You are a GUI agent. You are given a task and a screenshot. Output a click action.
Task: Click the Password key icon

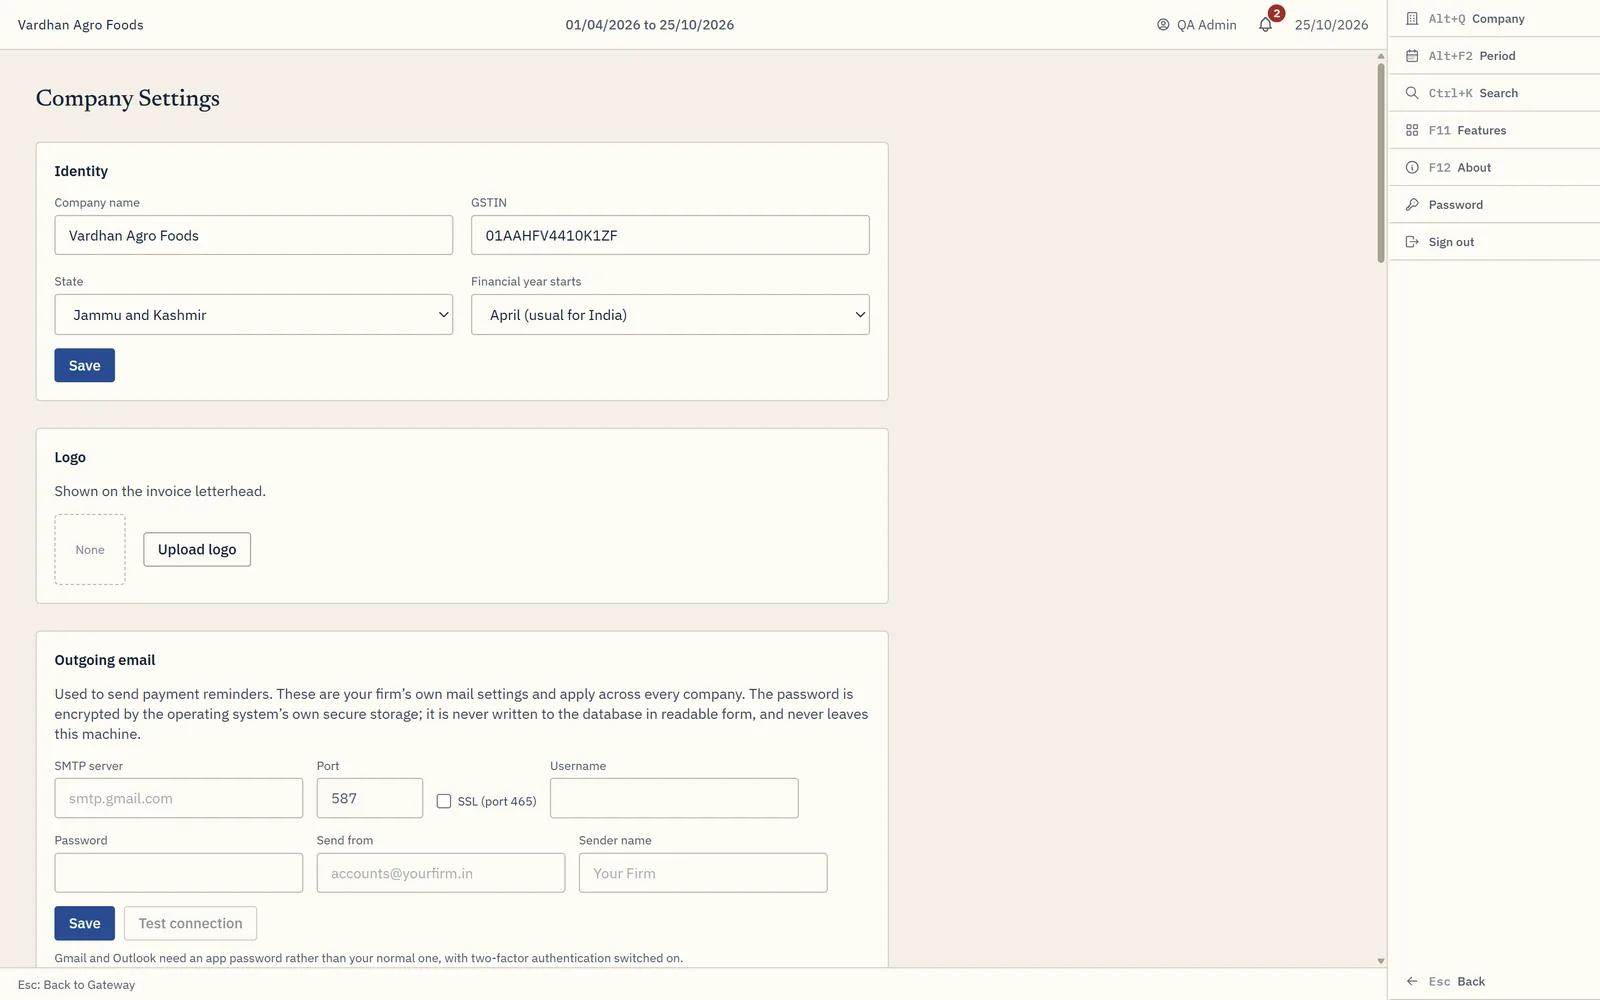pyautogui.click(x=1412, y=205)
